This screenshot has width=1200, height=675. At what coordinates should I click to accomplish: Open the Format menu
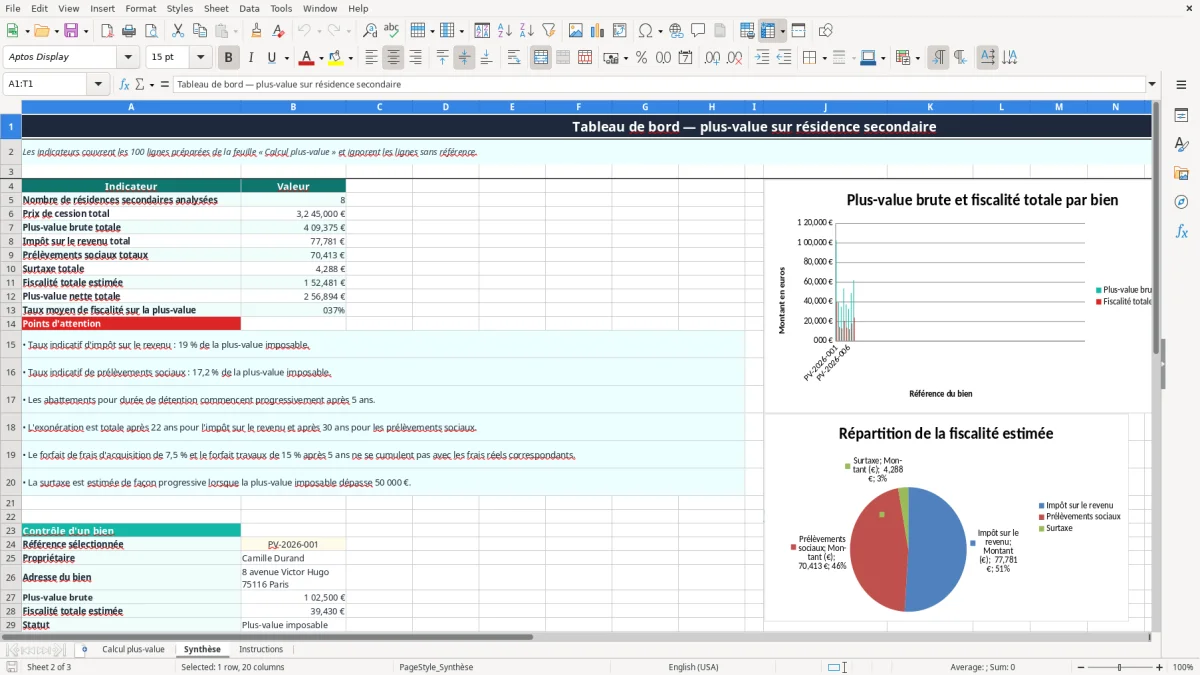[x=140, y=8]
